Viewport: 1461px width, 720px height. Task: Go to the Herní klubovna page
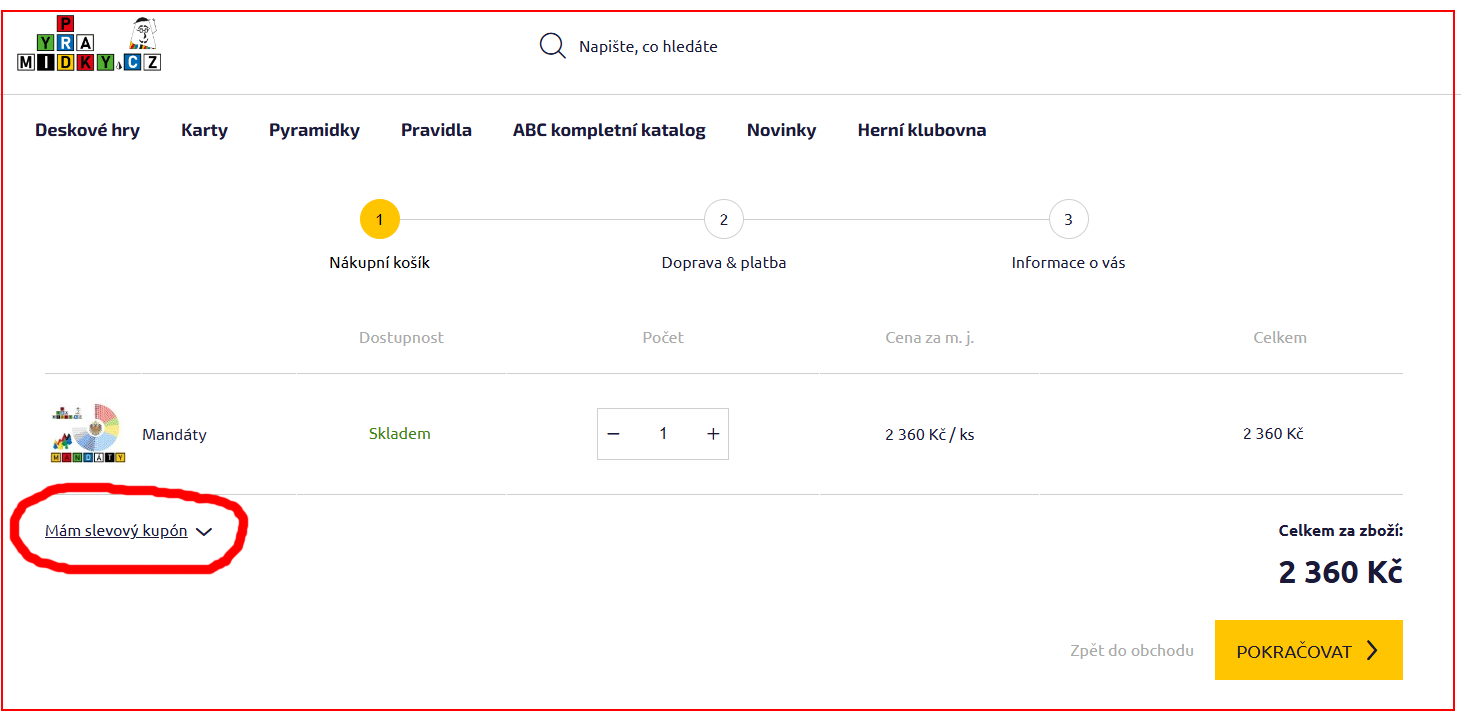click(921, 130)
